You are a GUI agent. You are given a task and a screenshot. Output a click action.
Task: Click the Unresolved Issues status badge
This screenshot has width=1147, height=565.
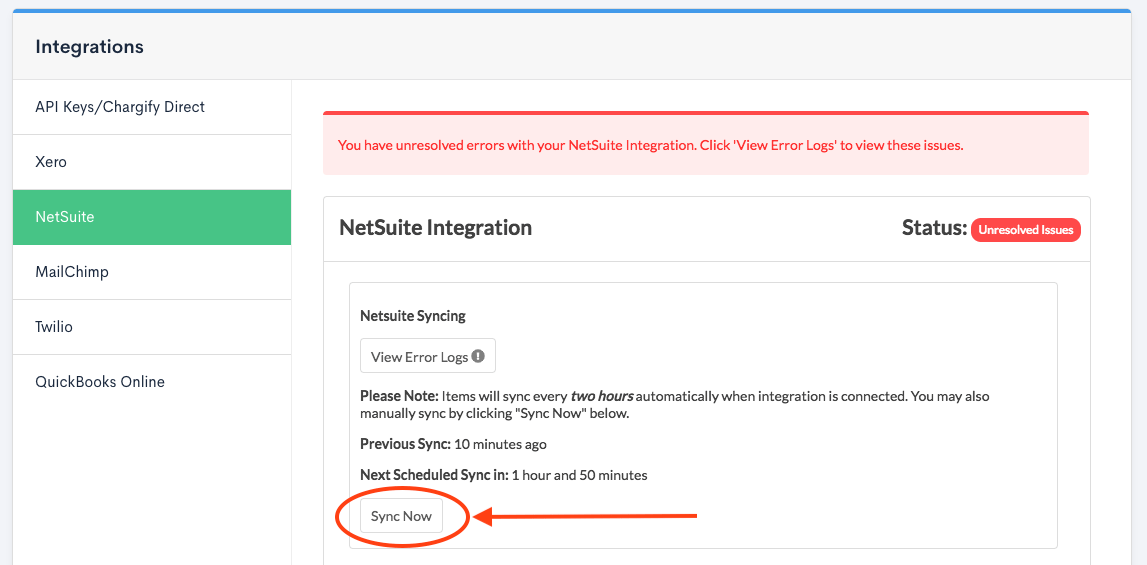click(x=1026, y=230)
